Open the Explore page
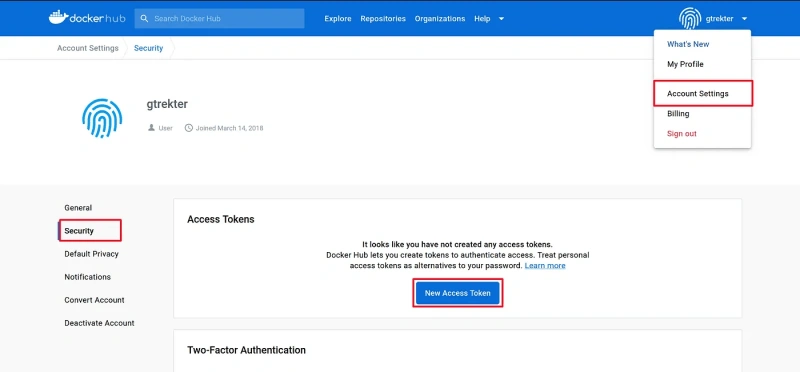 pos(338,18)
